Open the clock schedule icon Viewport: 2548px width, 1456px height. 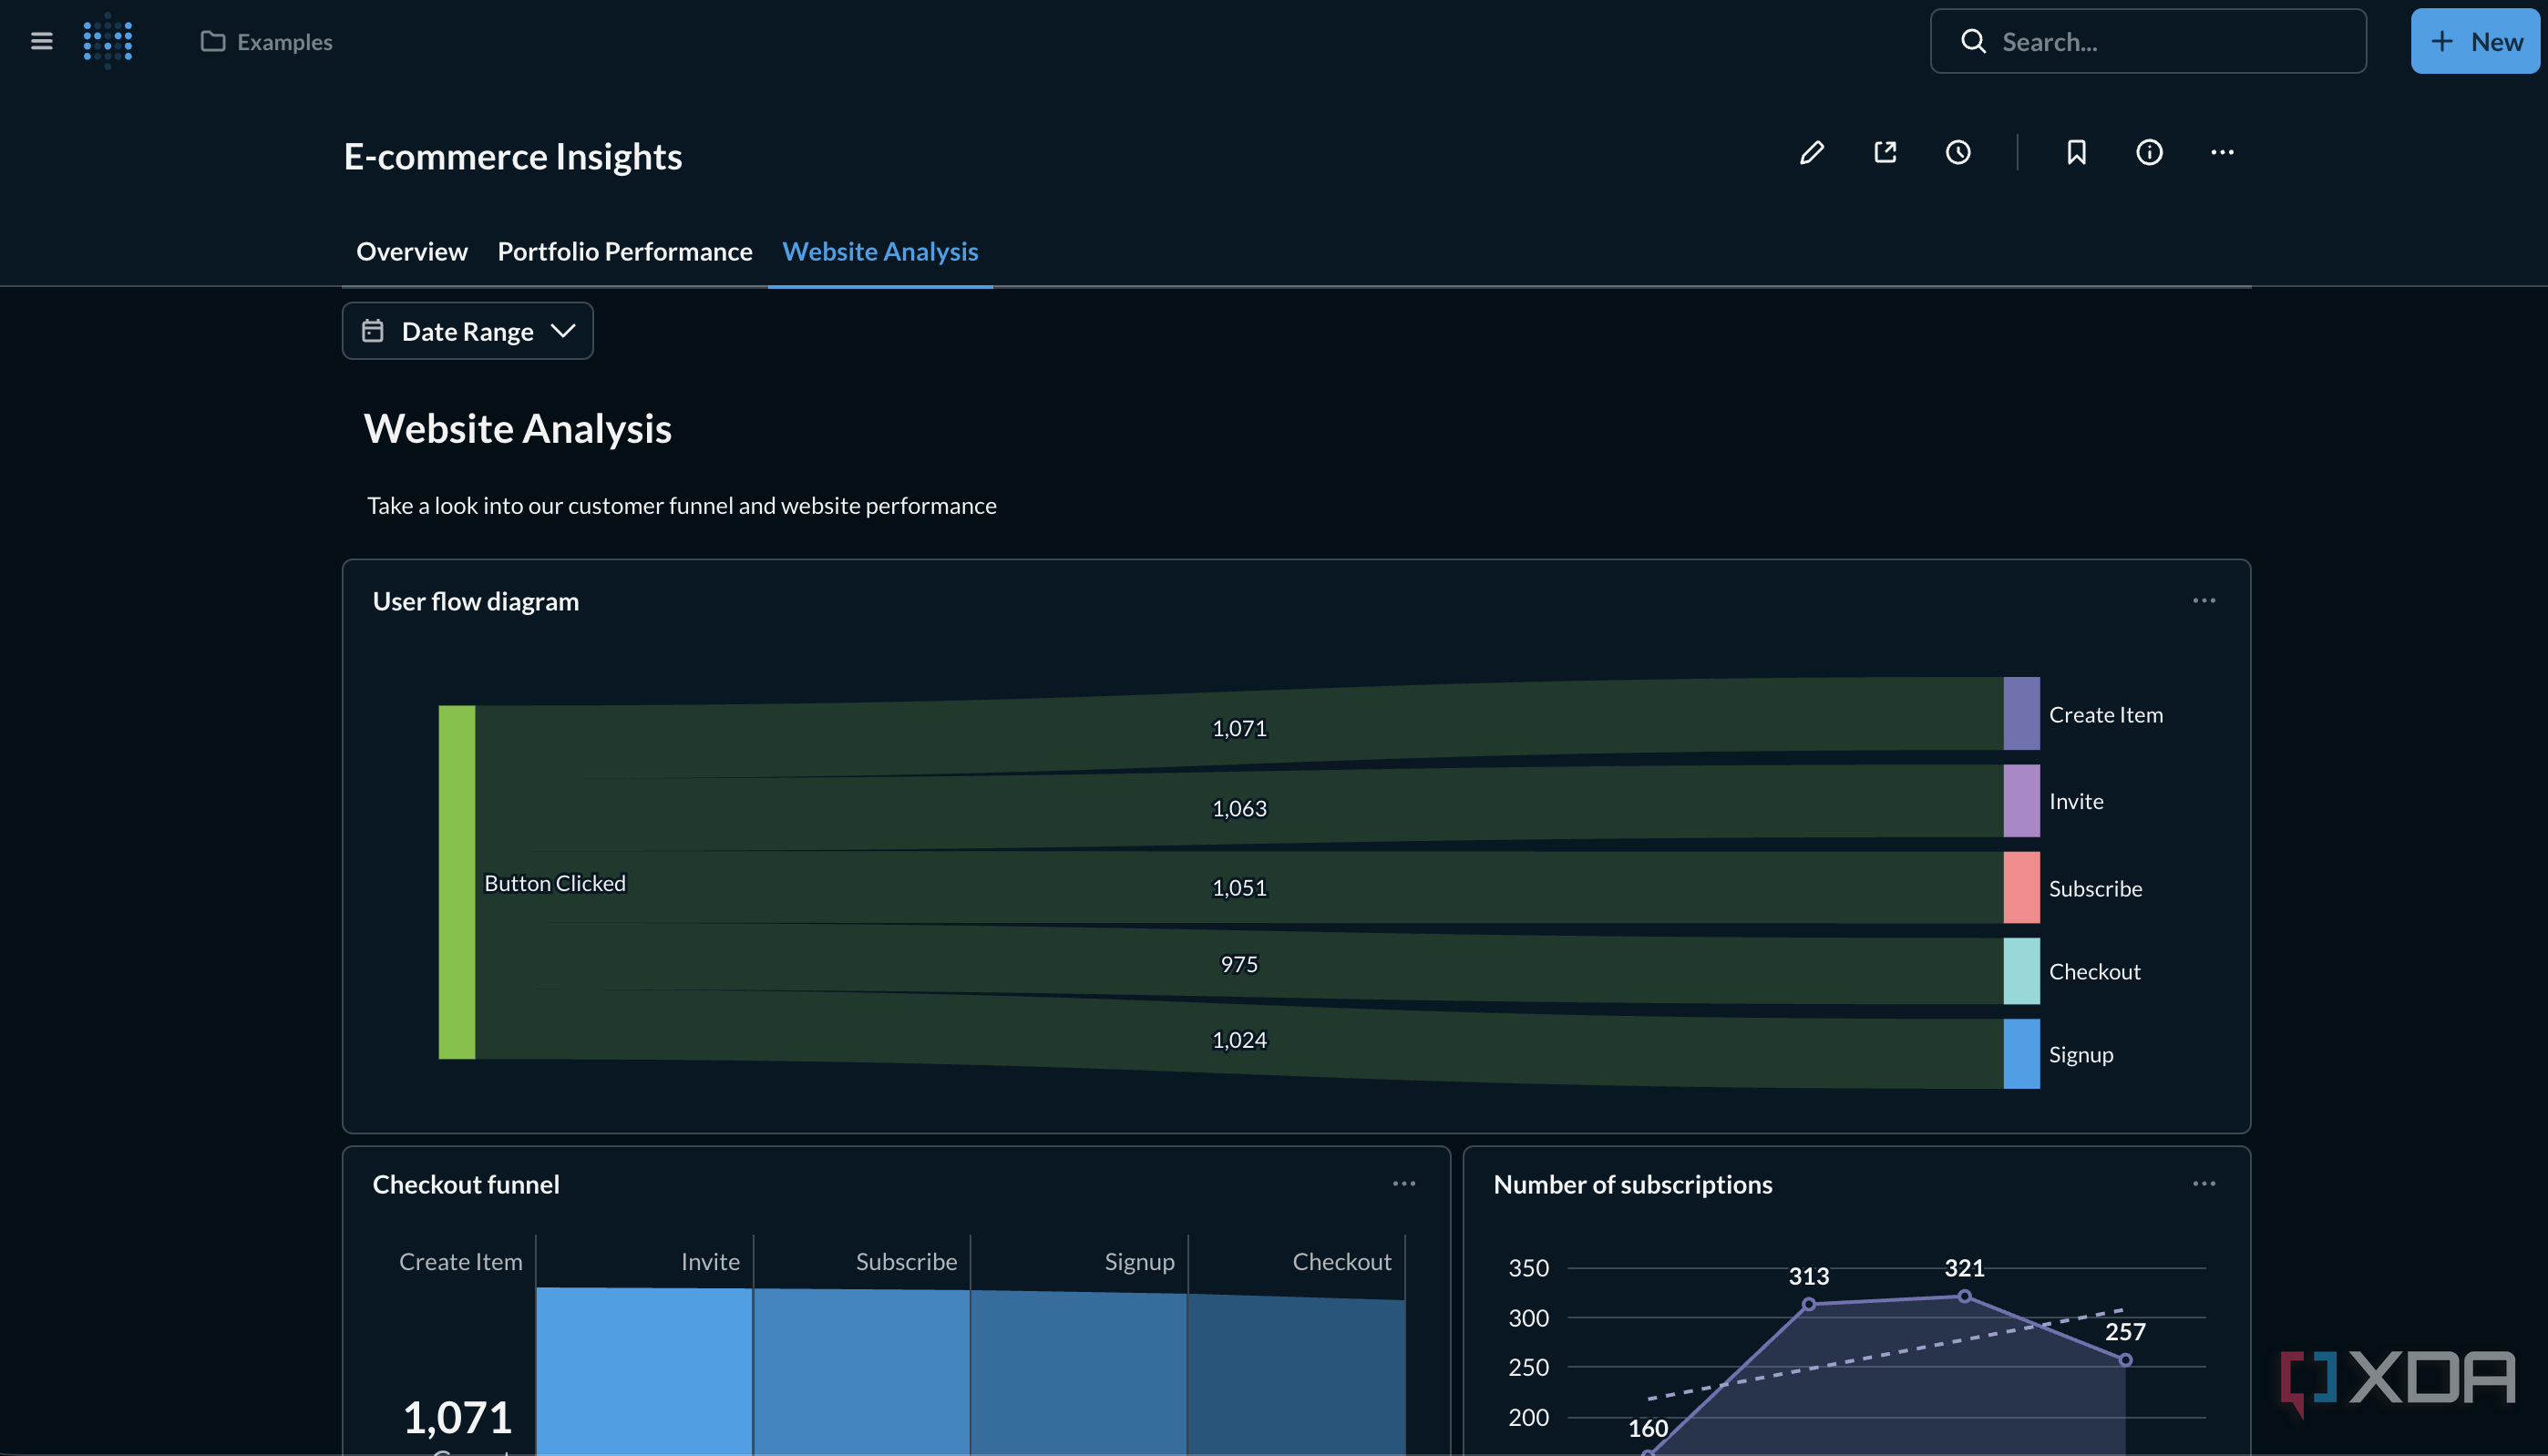pyautogui.click(x=1958, y=152)
